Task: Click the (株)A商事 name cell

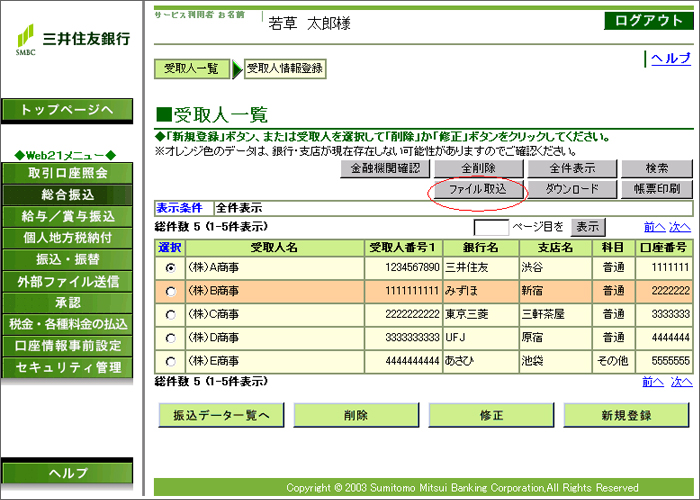Action: point(275,268)
